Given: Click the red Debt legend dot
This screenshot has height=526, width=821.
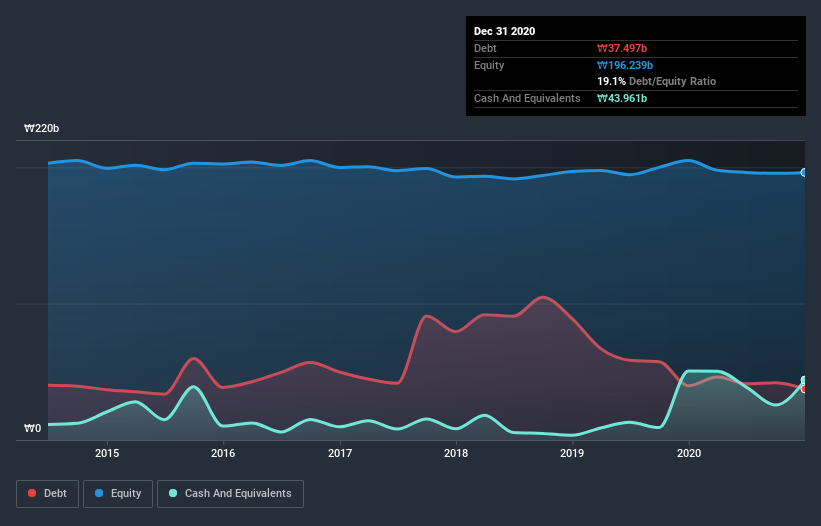Looking at the screenshot, I should 32,493.
